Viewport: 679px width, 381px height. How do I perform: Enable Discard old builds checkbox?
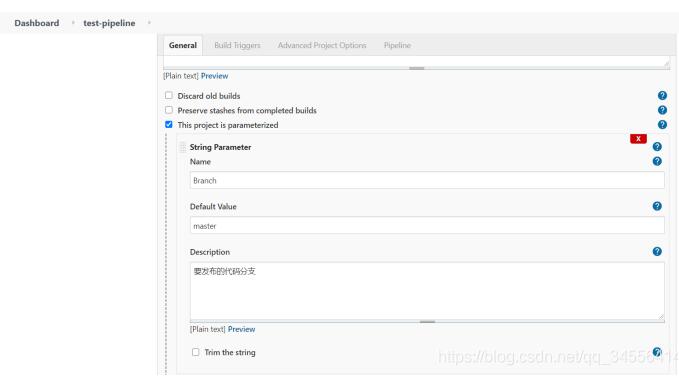pos(168,95)
